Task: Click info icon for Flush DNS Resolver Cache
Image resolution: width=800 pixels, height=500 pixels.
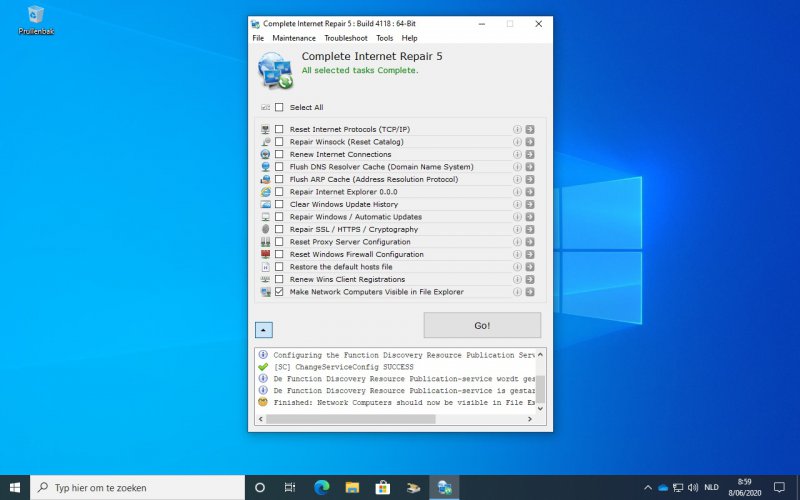Action: tap(518, 167)
